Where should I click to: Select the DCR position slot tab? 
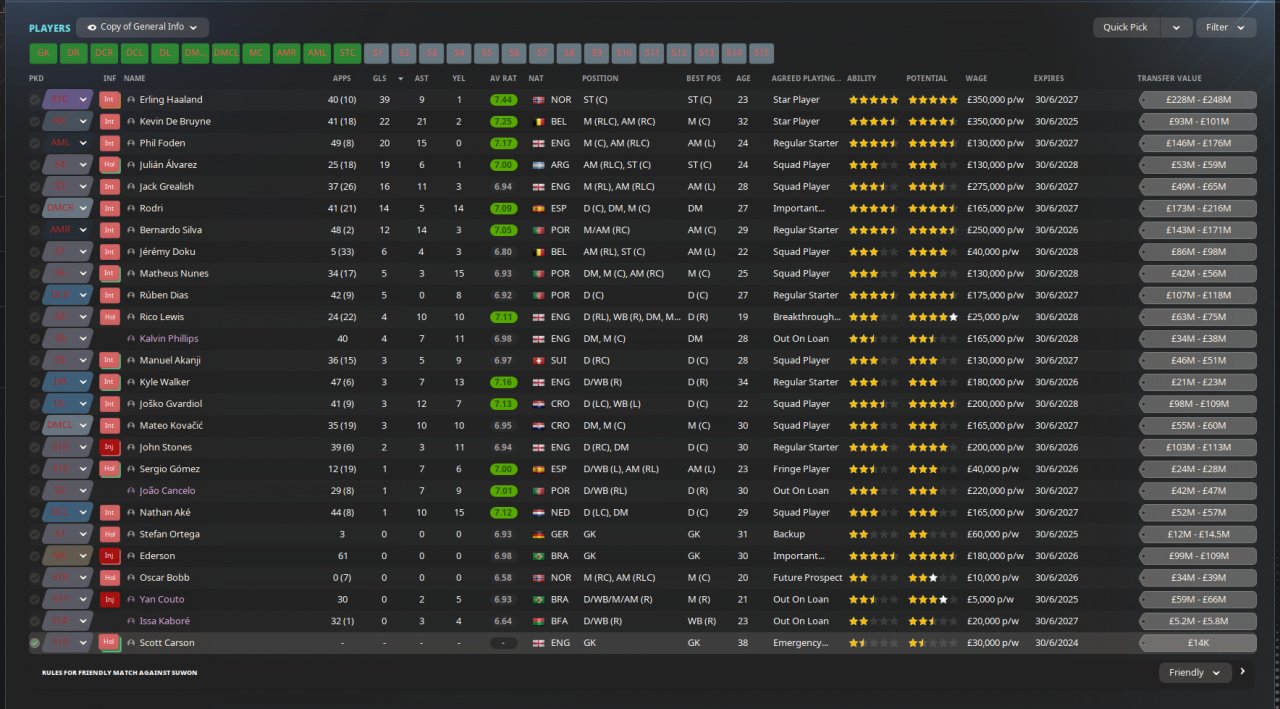tap(104, 54)
